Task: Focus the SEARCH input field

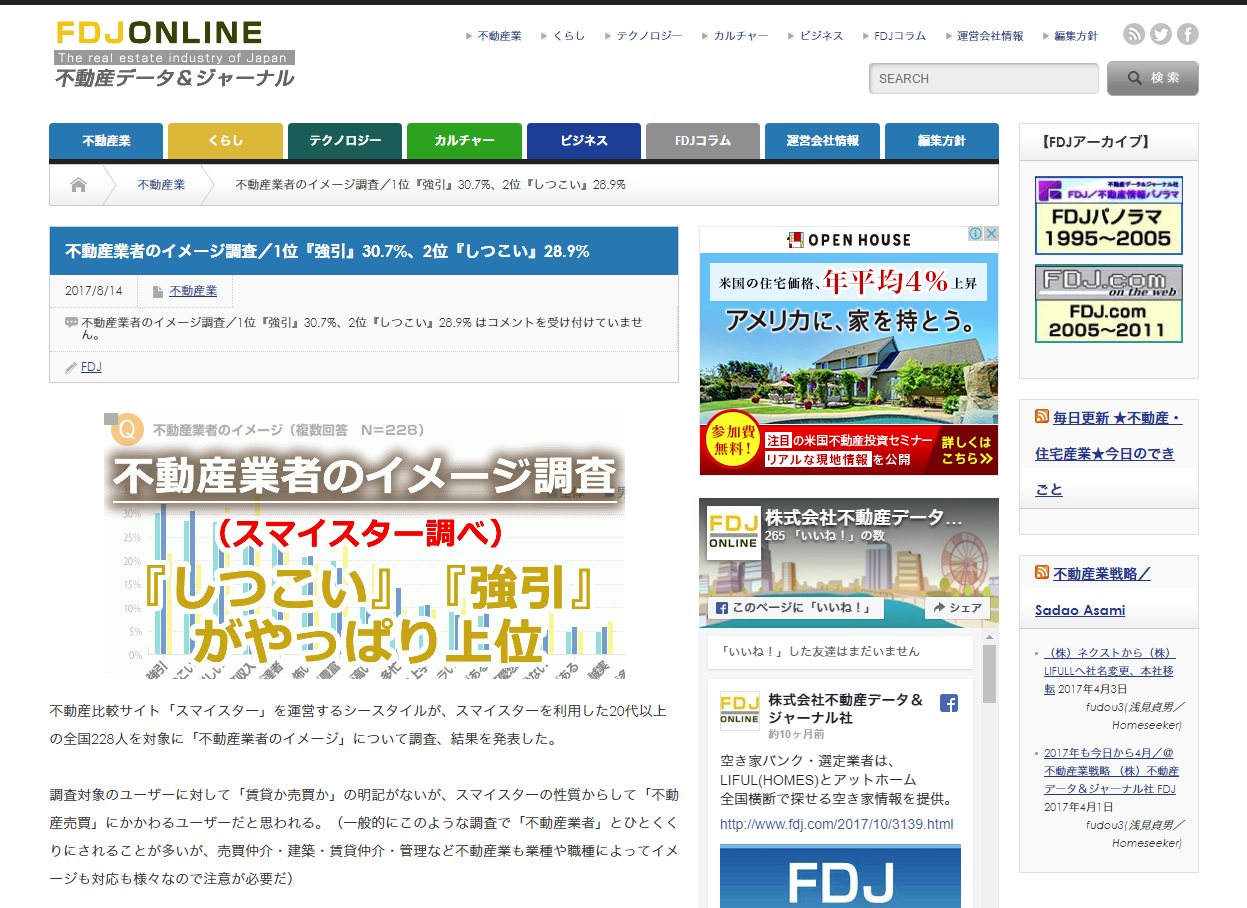Action: click(984, 78)
